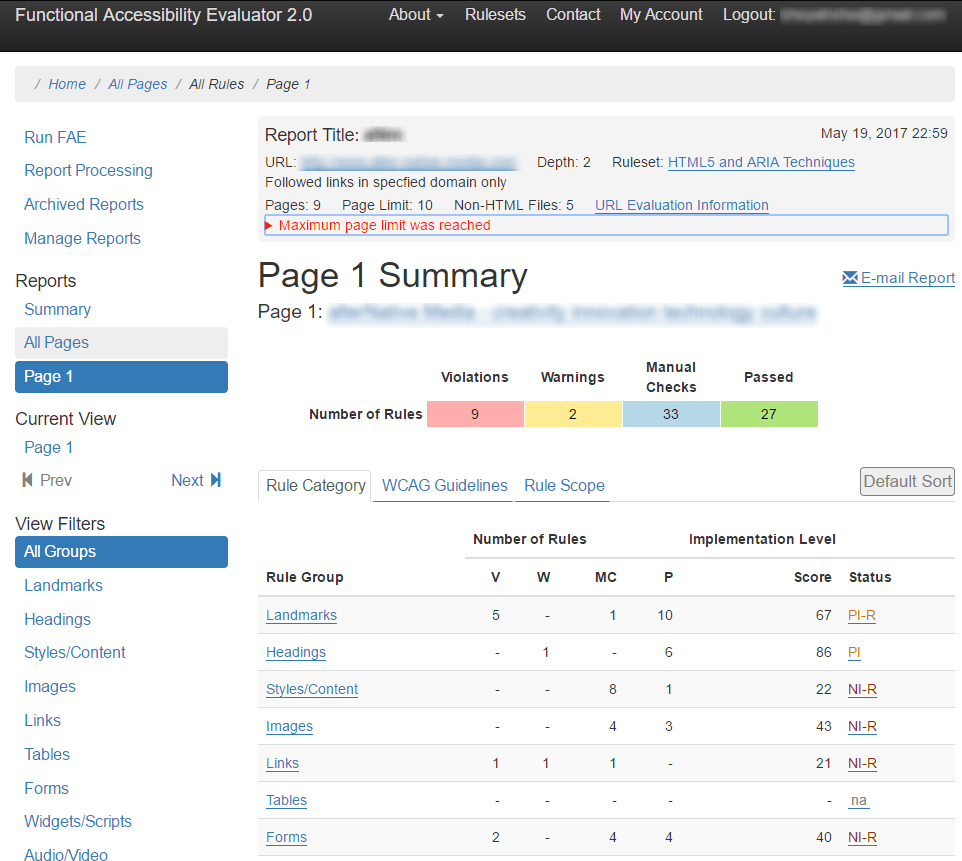962x861 pixels.
Task: Open the About dropdown menu
Action: [x=415, y=15]
